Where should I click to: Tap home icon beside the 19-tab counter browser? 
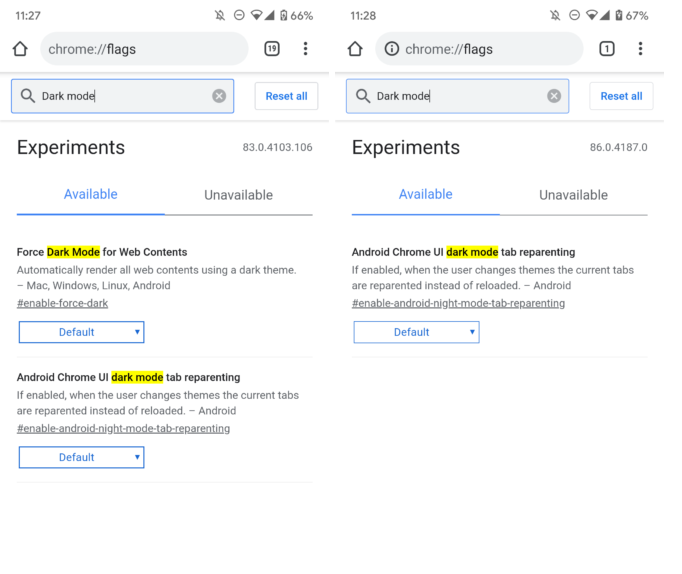tap(20, 49)
